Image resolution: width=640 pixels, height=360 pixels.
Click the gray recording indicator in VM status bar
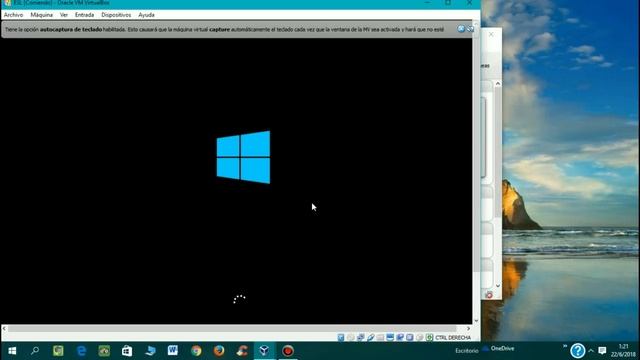pyautogui.click(x=420, y=338)
